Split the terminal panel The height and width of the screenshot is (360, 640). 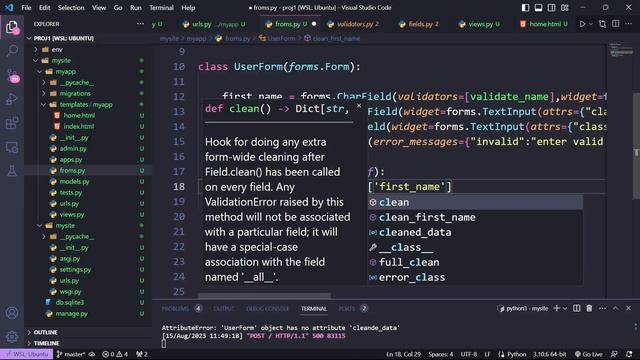(576, 309)
